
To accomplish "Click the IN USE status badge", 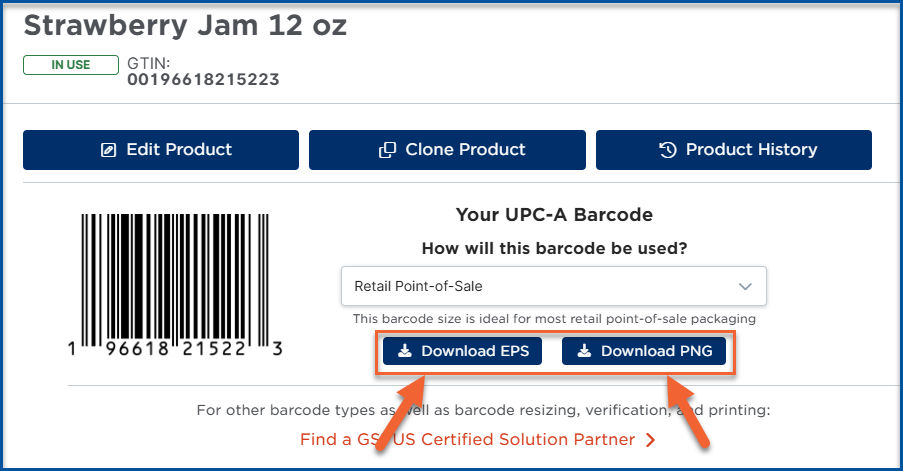I will [71, 65].
